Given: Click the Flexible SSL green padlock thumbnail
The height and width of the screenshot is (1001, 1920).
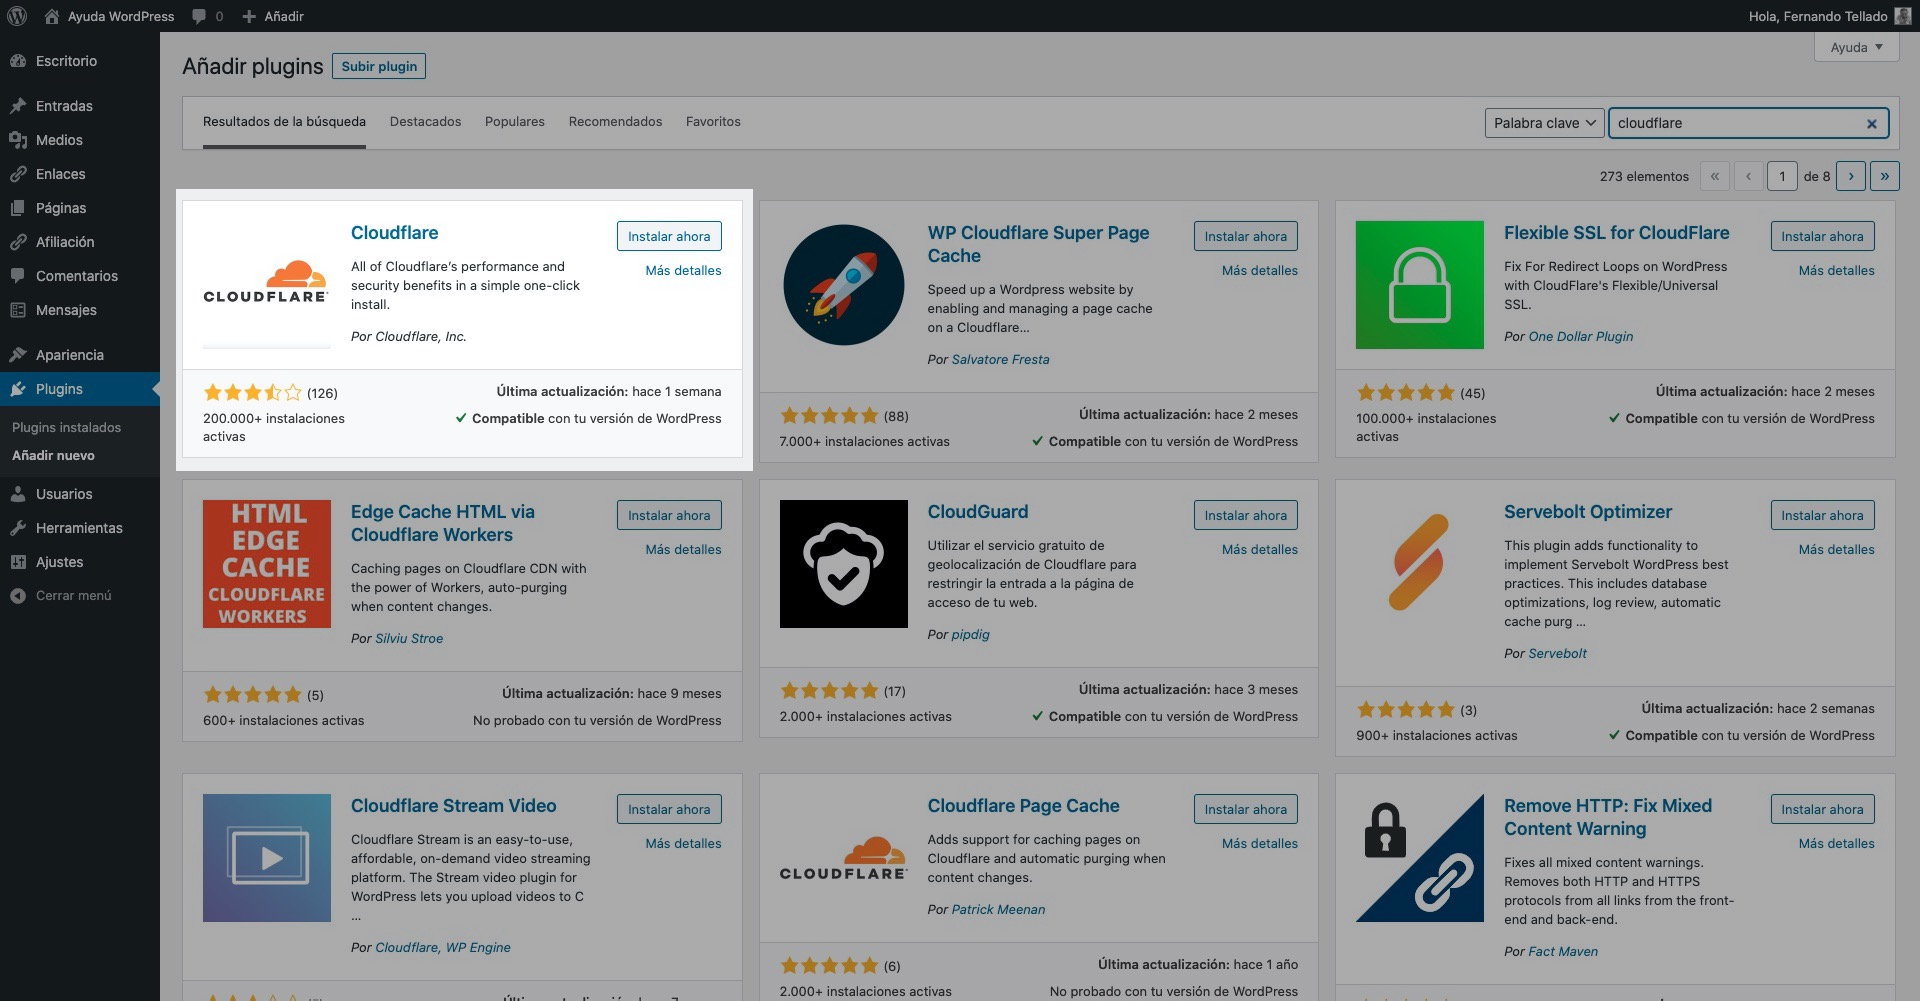Looking at the screenshot, I should click(1419, 285).
